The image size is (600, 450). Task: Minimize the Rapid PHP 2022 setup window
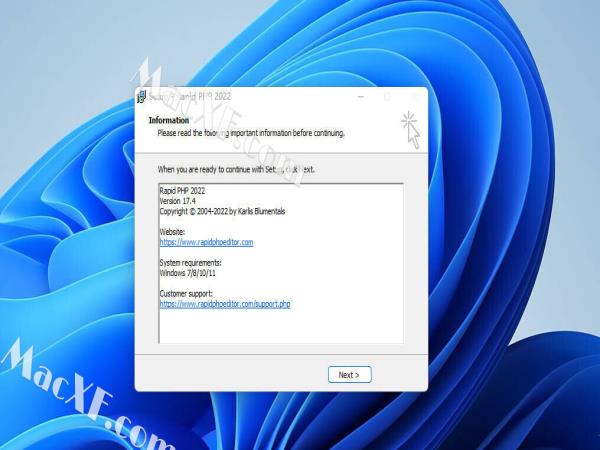coord(360,97)
